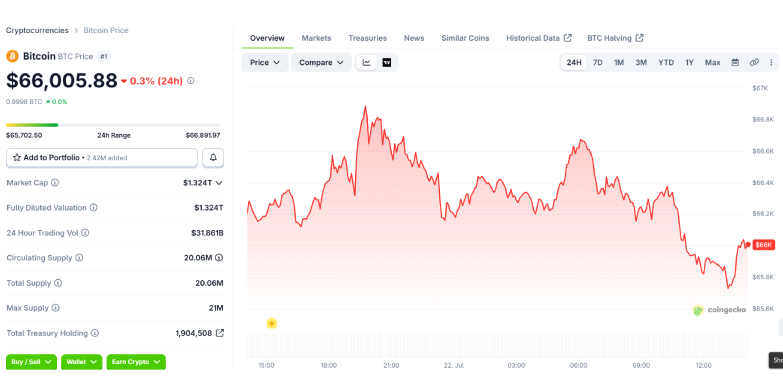Switch to News tab
This screenshot has height=388, width=783.
pyautogui.click(x=414, y=38)
